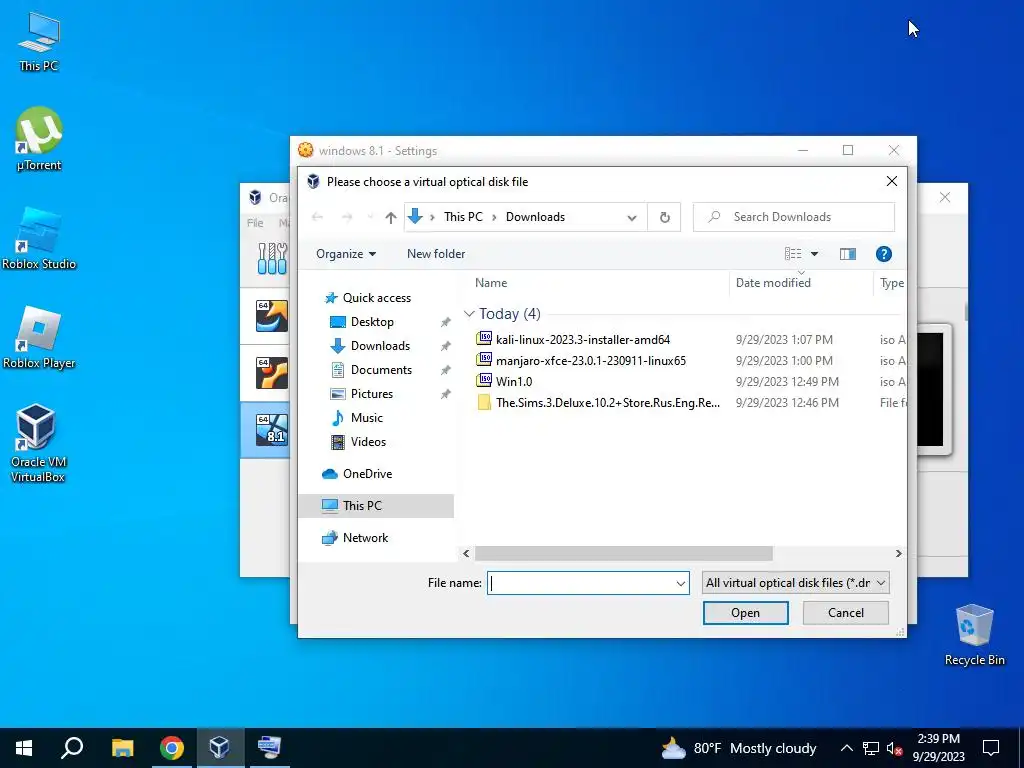Select The.Sims.3.Deluxe folder
This screenshot has width=1024, height=768.
point(607,403)
